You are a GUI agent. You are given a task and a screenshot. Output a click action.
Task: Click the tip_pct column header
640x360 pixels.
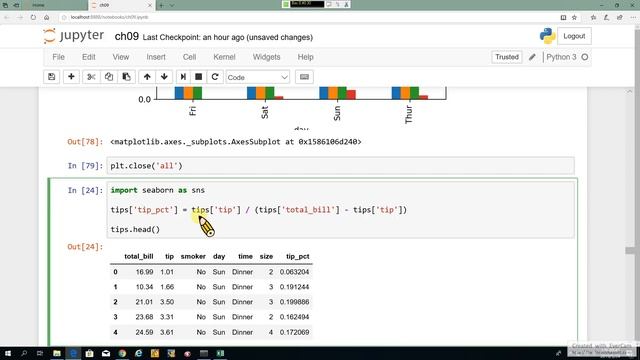(298, 256)
